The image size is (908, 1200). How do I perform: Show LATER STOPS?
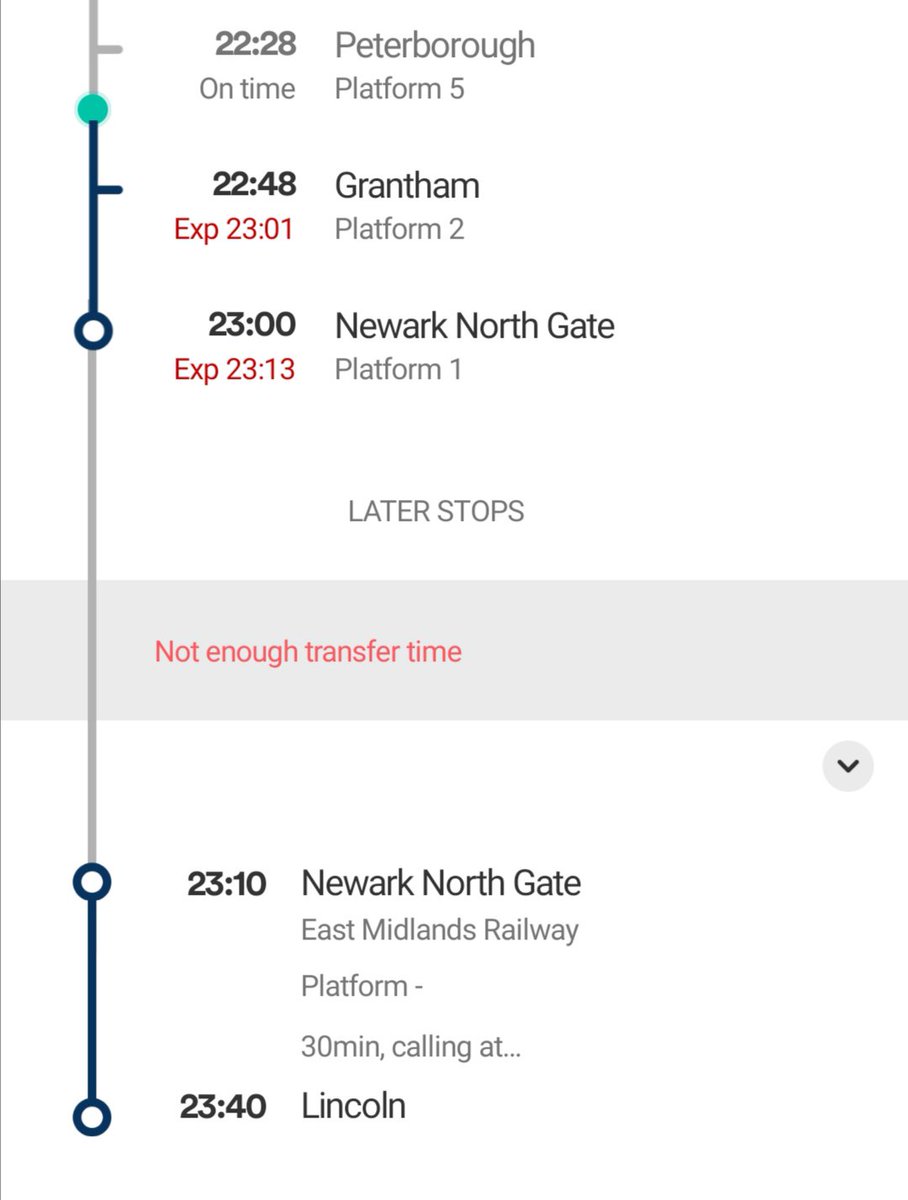(436, 511)
